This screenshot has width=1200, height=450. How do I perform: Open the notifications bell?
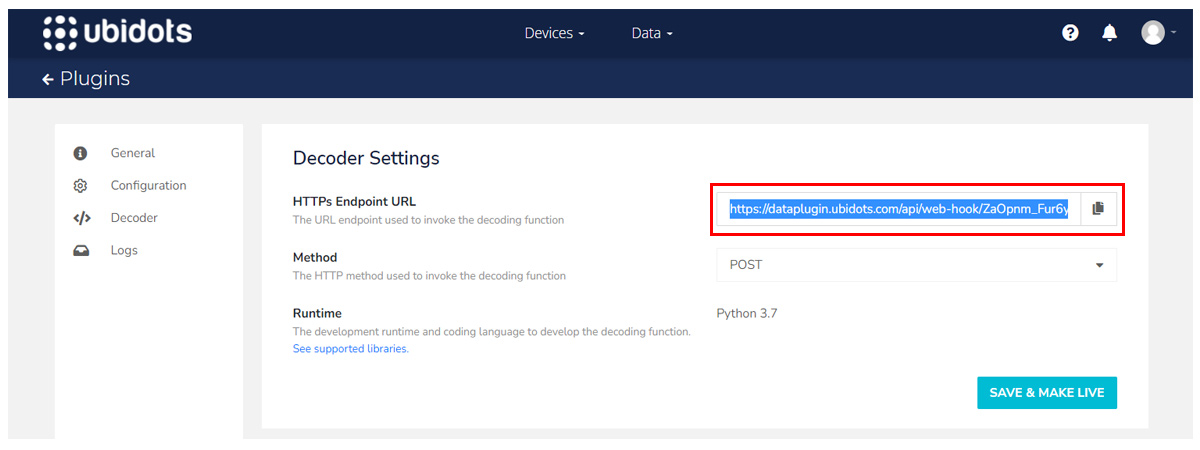[1109, 33]
